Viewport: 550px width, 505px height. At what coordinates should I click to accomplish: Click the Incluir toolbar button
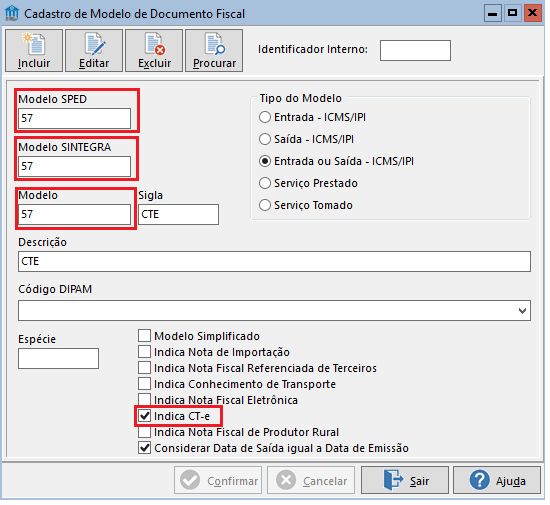click(x=34, y=51)
